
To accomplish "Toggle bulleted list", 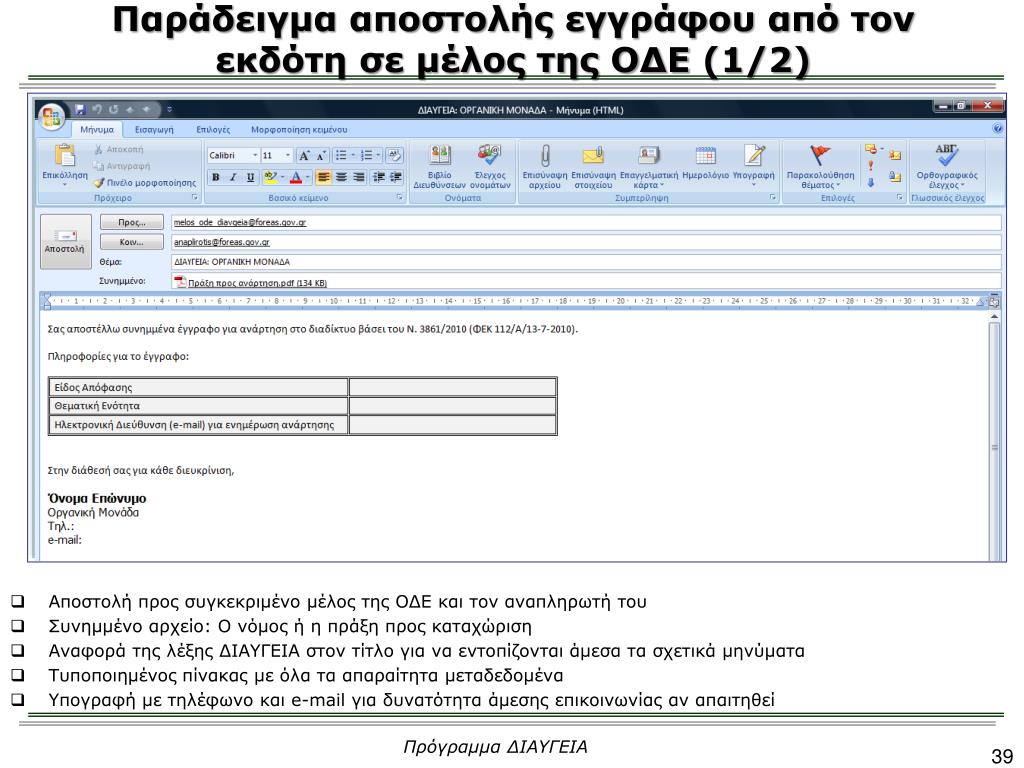I will [x=341, y=155].
